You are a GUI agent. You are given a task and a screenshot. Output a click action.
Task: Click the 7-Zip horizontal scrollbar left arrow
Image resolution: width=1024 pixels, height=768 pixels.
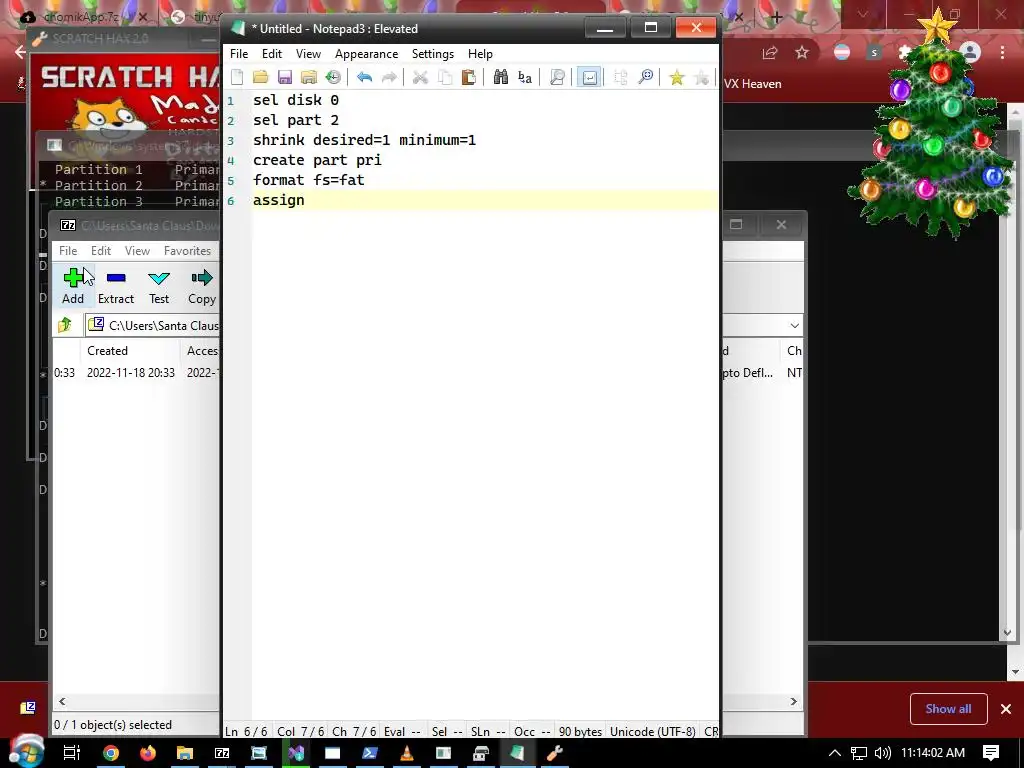[62, 701]
